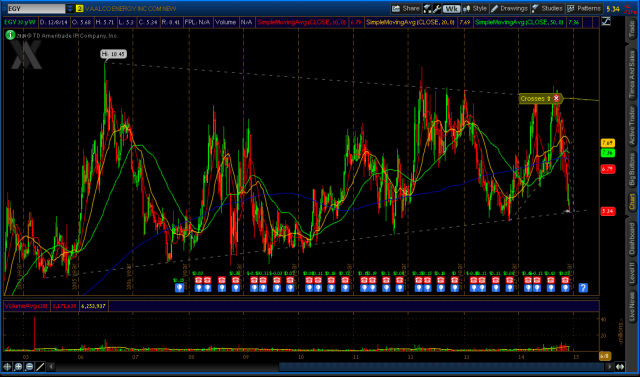This screenshot has height=377, width=640.
Task: Open the symbol history dropdown arrow
Action: pyautogui.click(x=70, y=8)
